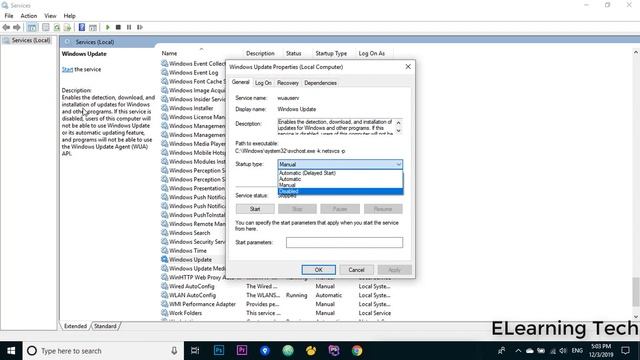
Task: Click the Refresh toolbar icon
Action: (x=57, y=27)
